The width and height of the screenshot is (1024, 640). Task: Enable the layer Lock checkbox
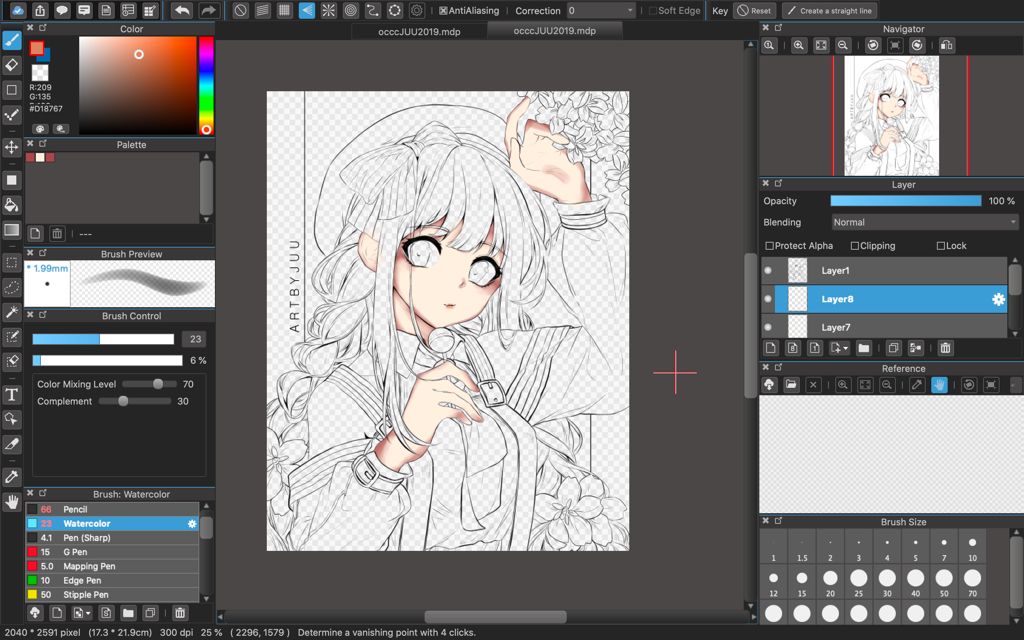pyautogui.click(x=940, y=246)
